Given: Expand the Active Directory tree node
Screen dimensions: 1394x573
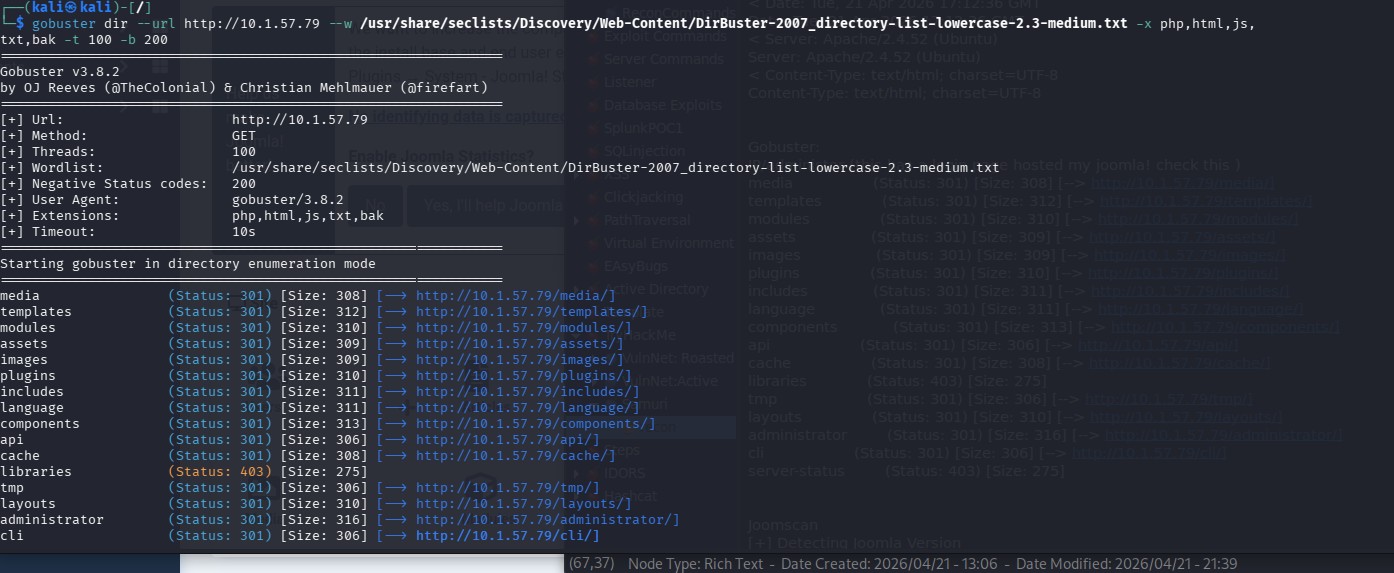Looking at the screenshot, I should click(x=576, y=290).
